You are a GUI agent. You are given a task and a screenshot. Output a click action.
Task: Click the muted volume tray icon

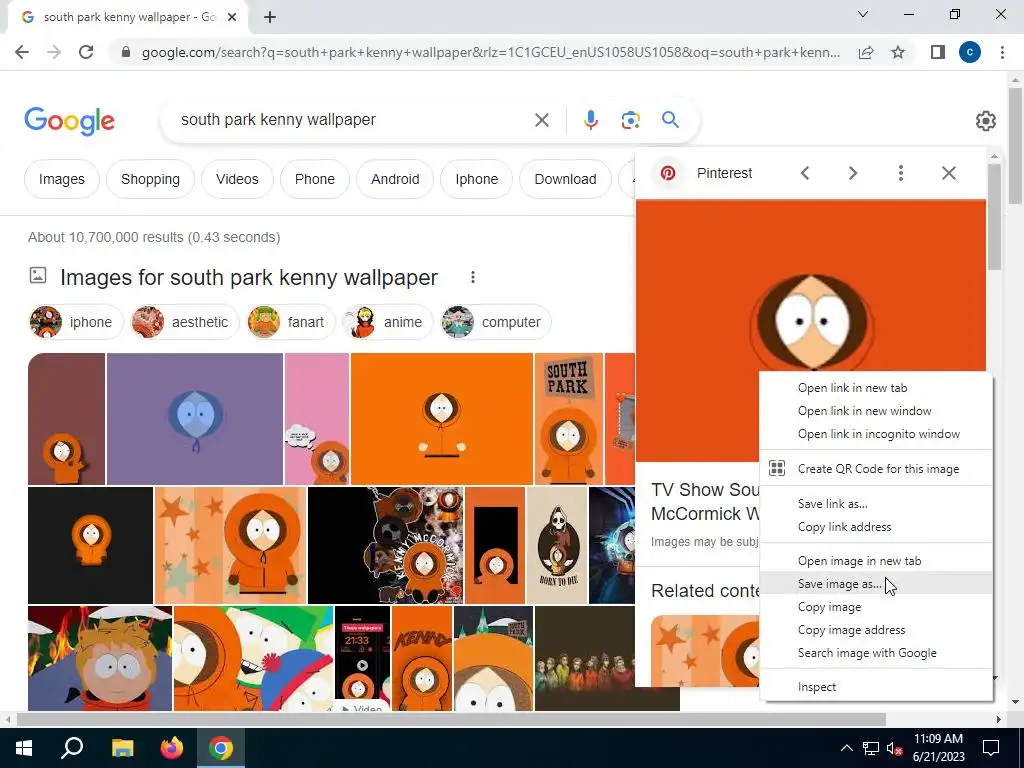click(x=895, y=748)
